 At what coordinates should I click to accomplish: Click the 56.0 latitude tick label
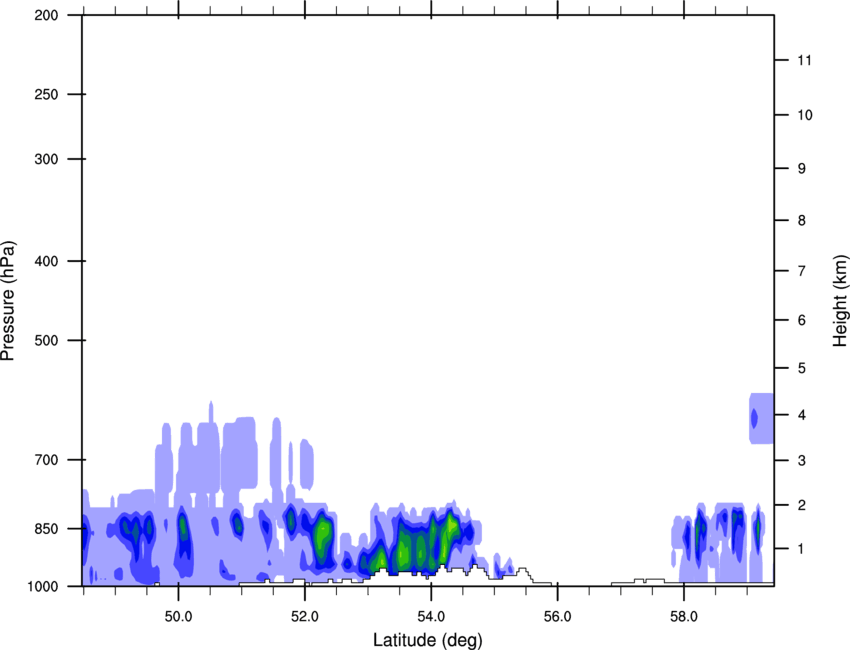tap(558, 617)
